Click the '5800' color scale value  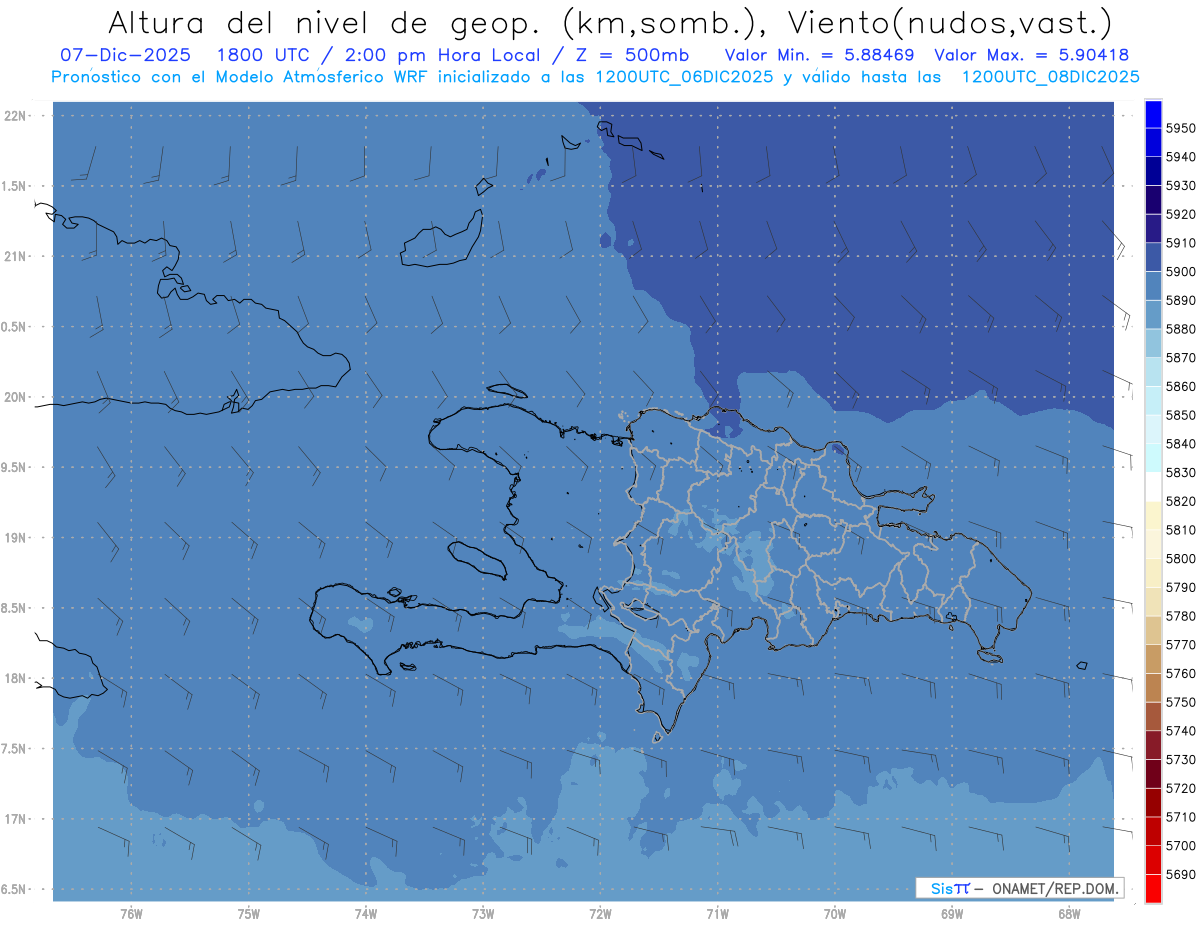[1181, 558]
